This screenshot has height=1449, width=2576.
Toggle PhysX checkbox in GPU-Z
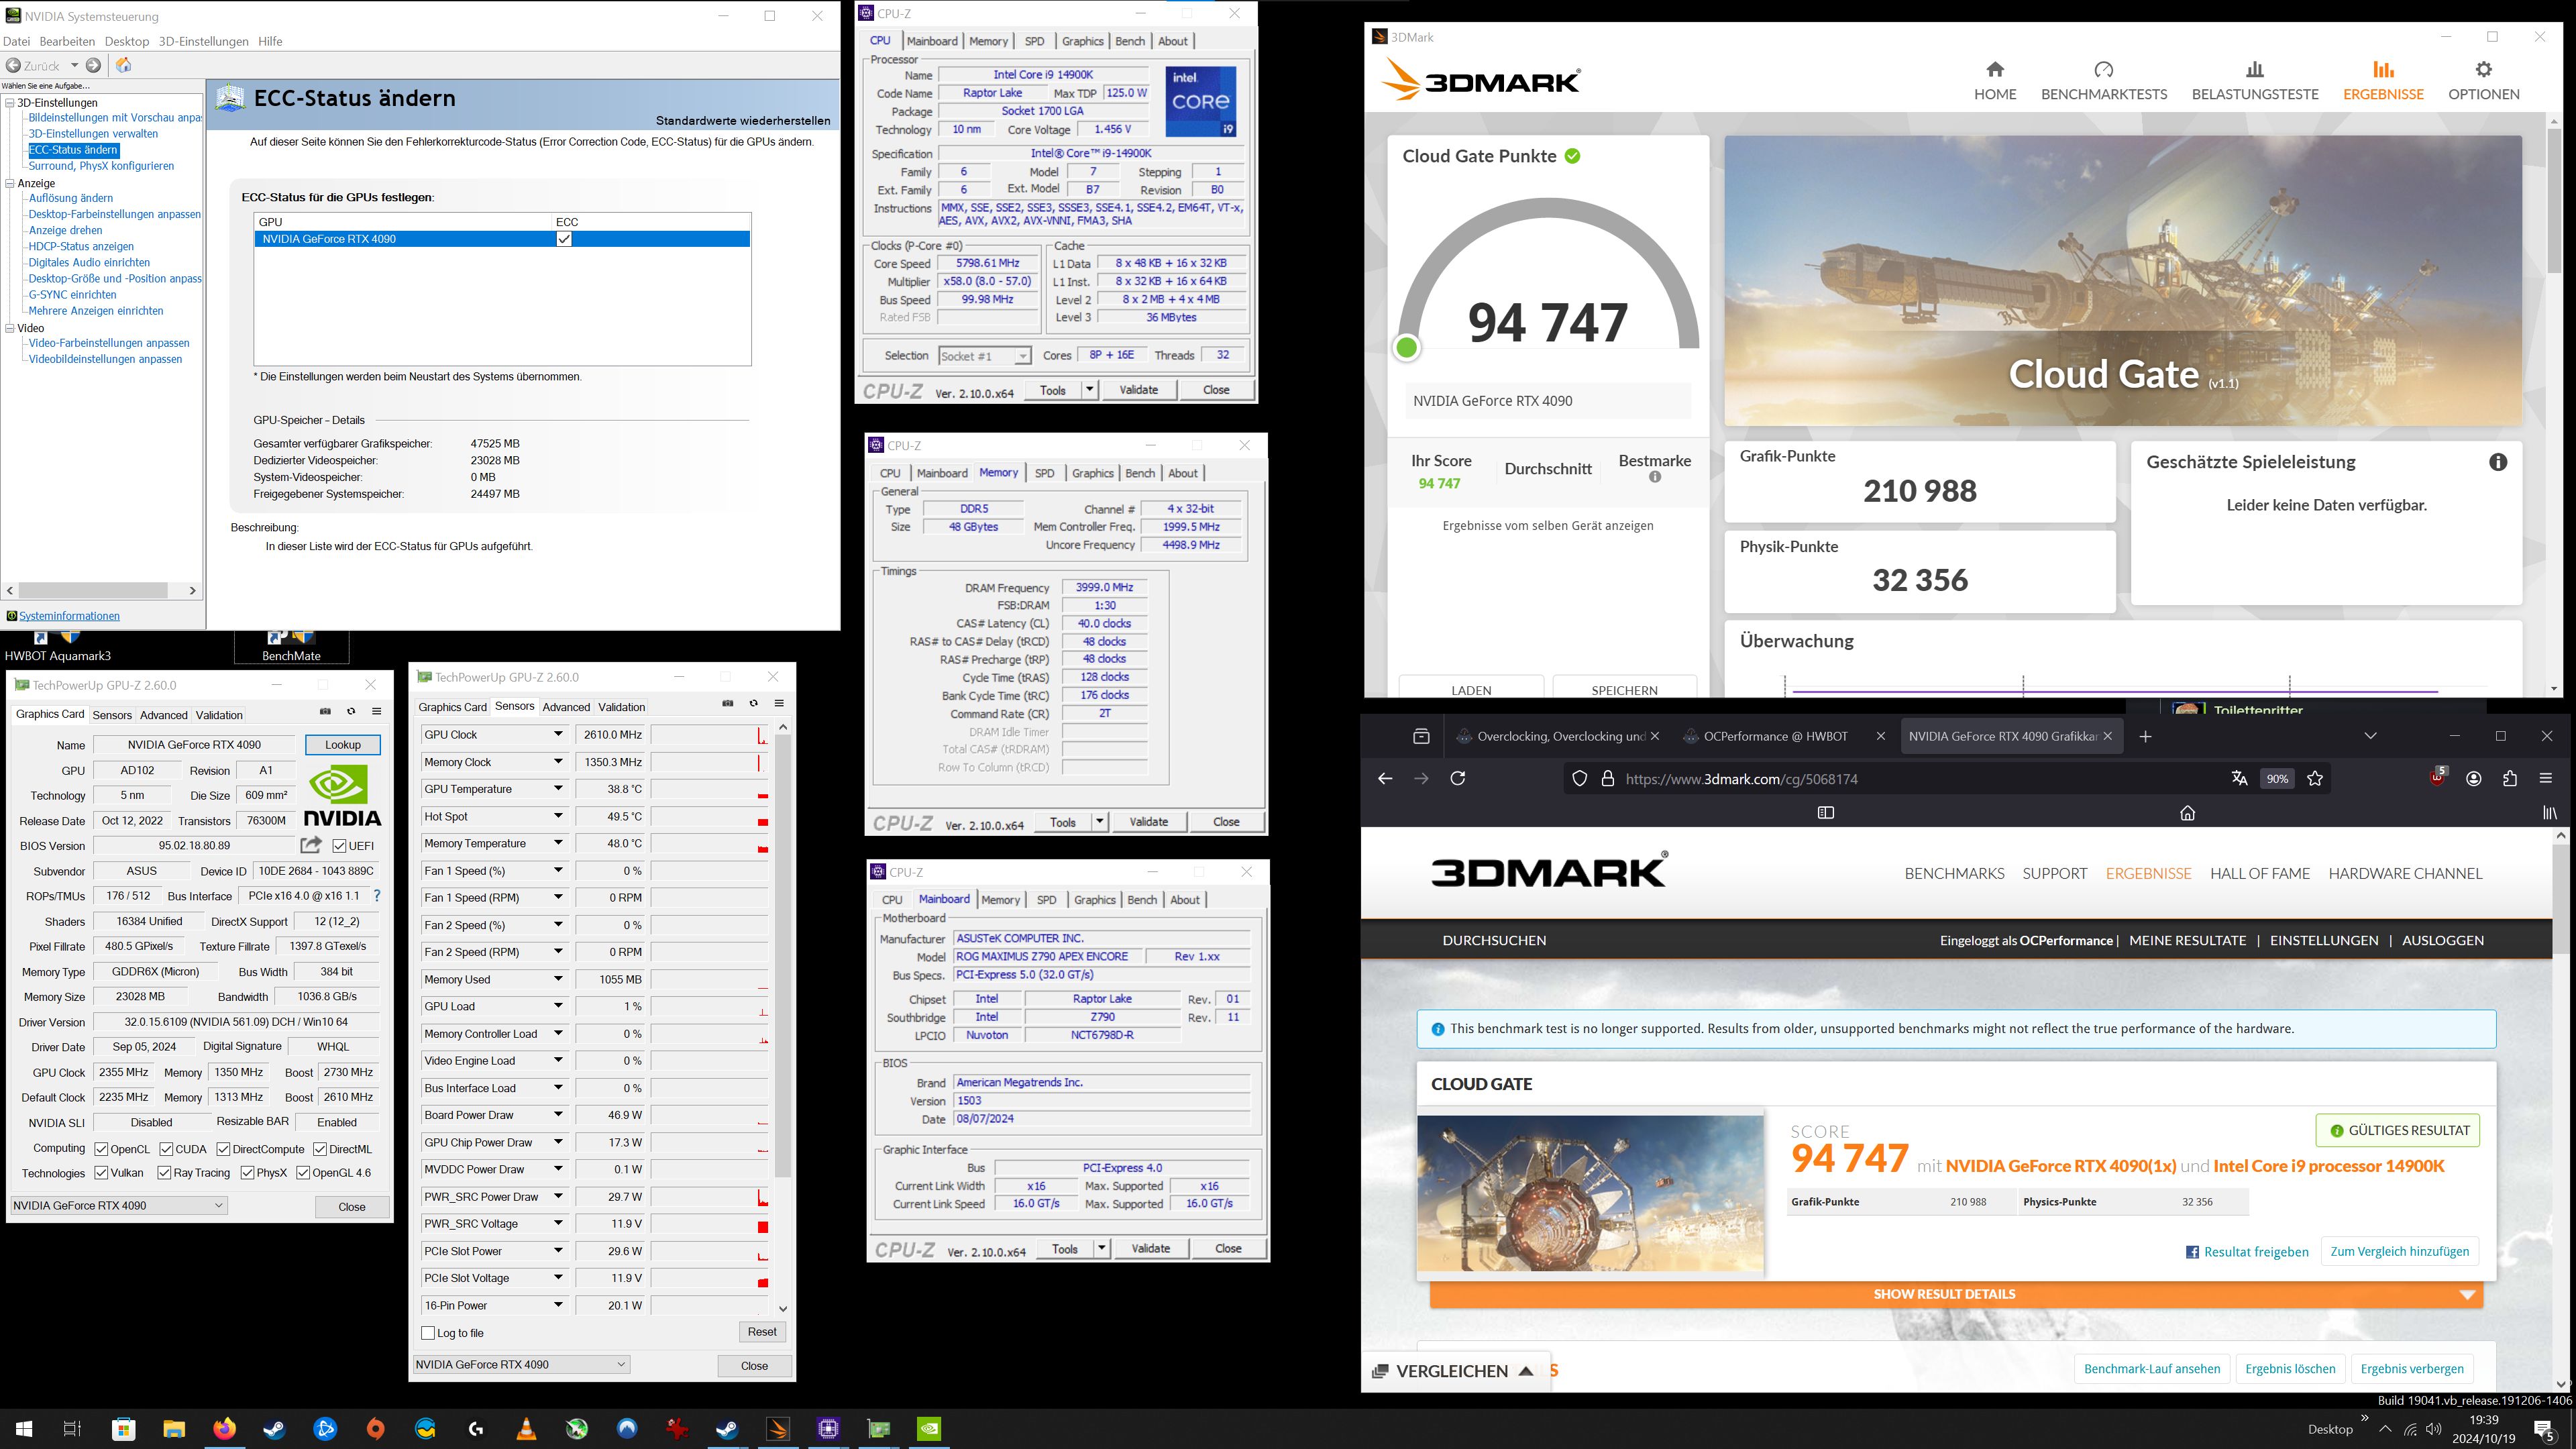(x=247, y=1173)
